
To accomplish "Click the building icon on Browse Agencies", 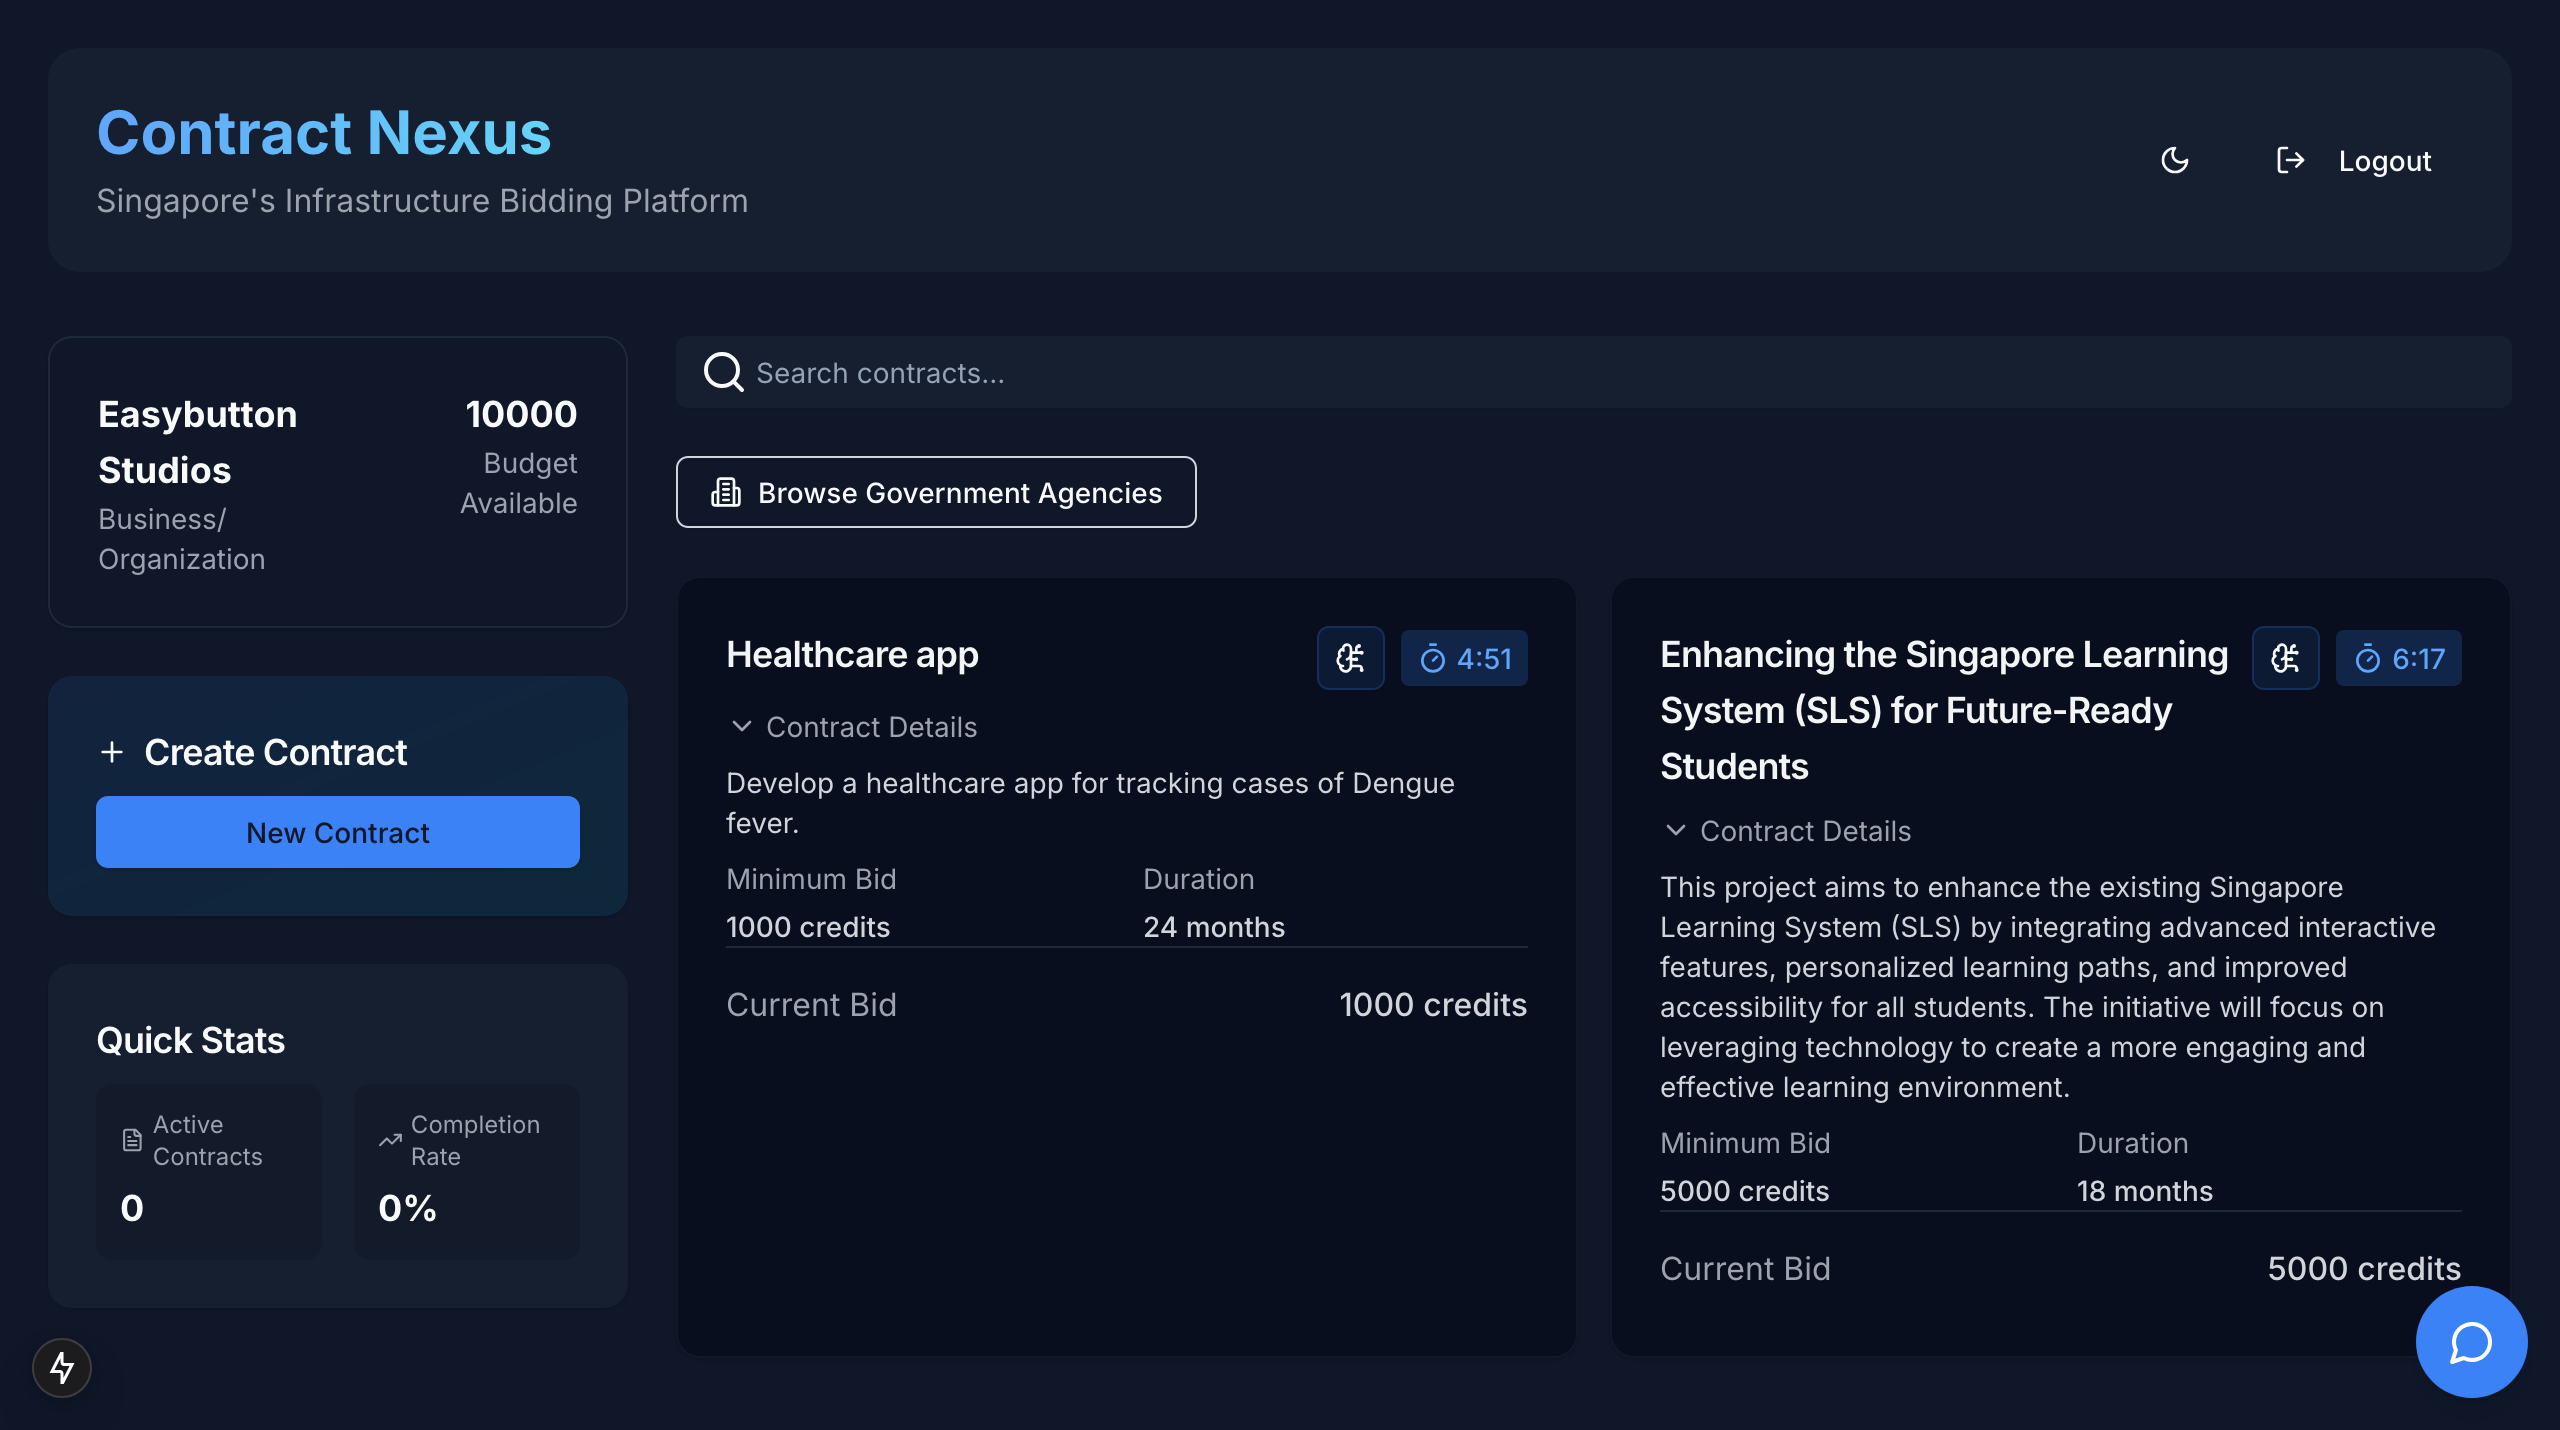I will [x=726, y=492].
